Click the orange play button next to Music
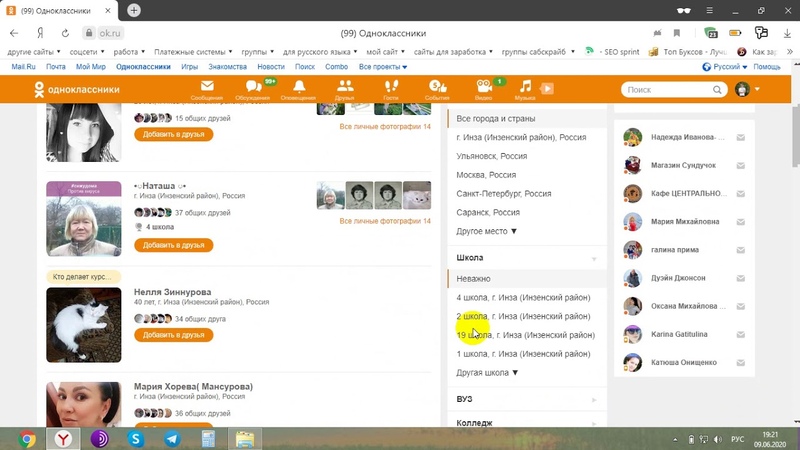 [x=547, y=89]
